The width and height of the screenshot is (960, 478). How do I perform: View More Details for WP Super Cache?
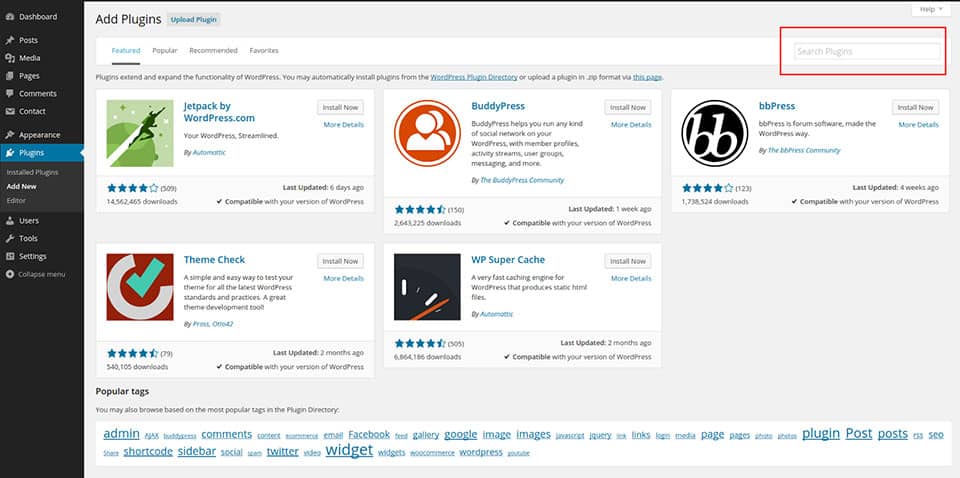click(x=631, y=278)
